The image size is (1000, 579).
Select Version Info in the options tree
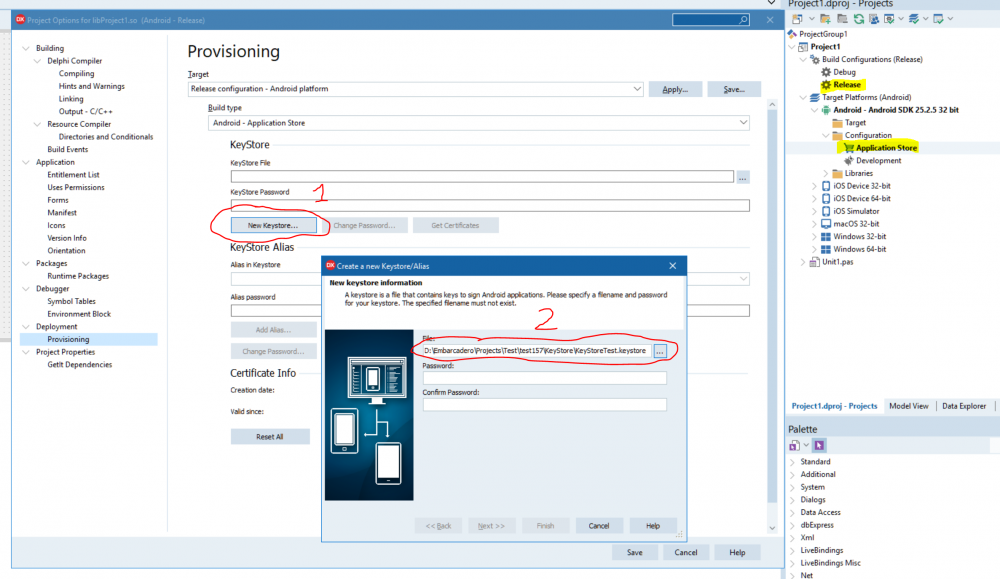tap(67, 238)
